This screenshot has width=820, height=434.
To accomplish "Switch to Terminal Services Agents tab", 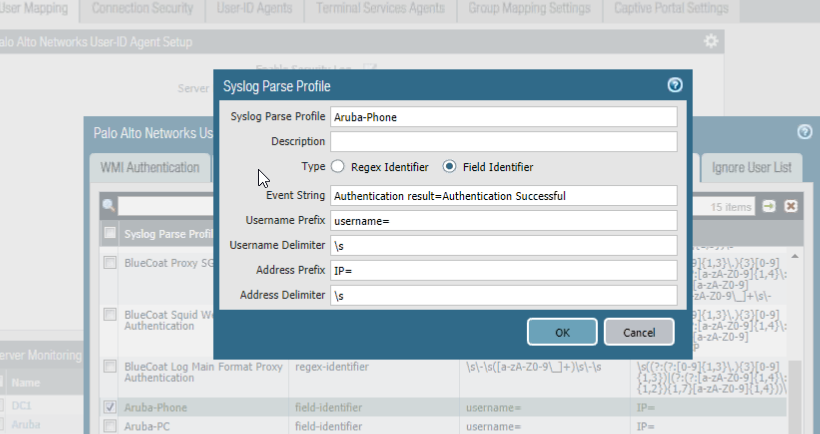I will point(380,9).
